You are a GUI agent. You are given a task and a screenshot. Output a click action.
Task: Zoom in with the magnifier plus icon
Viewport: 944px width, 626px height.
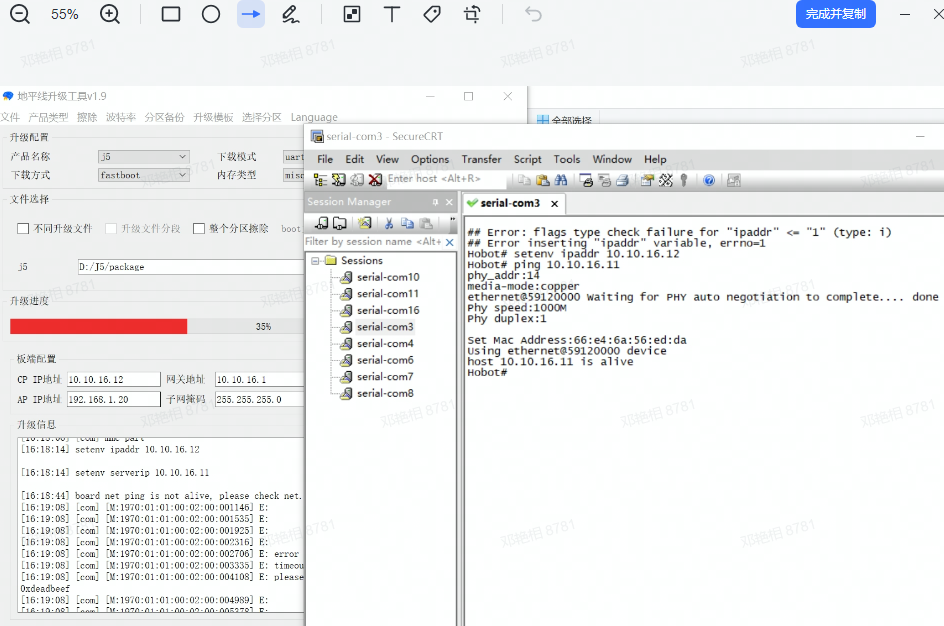pyautogui.click(x=110, y=14)
